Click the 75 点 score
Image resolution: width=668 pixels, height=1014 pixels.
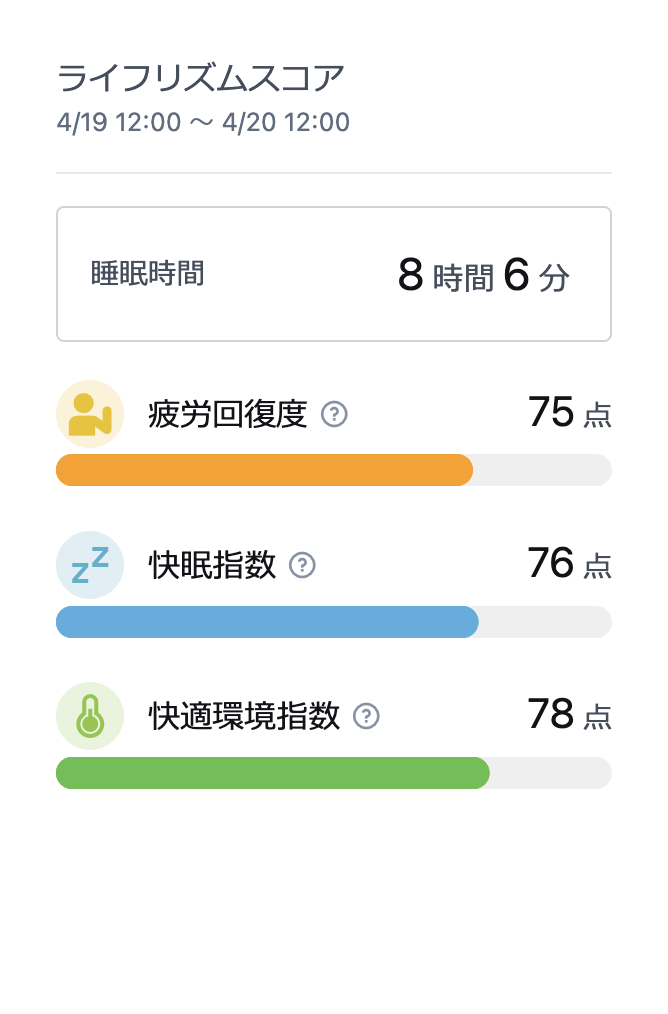570,412
